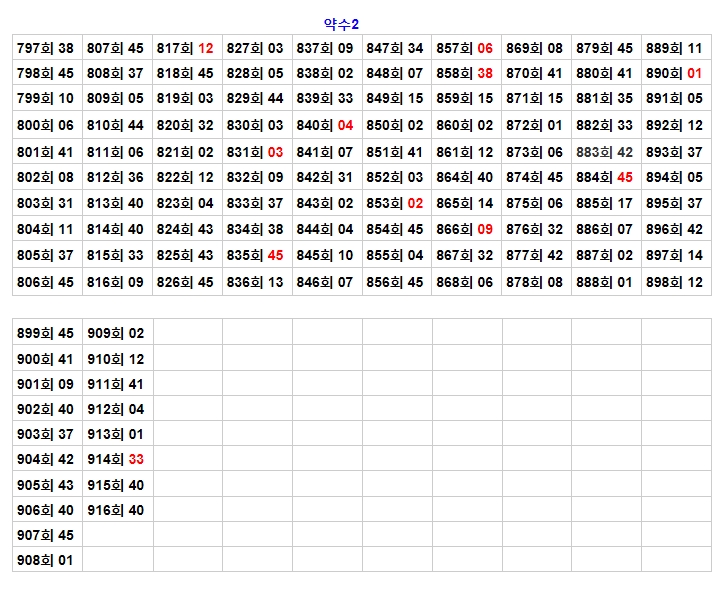Image resolution: width=726 pixels, height=591 pixels.
Task: Select the cell 840회 with red 04
Action: (325, 126)
